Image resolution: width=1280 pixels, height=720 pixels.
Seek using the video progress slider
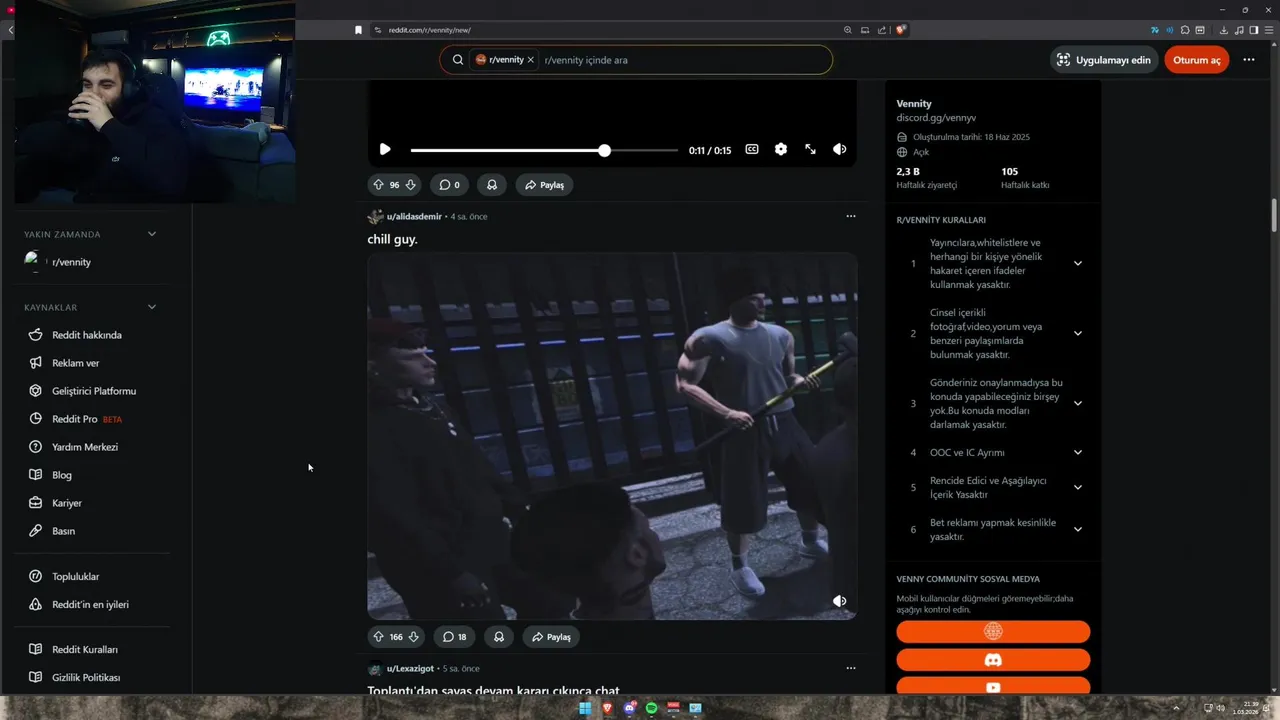[544, 150]
